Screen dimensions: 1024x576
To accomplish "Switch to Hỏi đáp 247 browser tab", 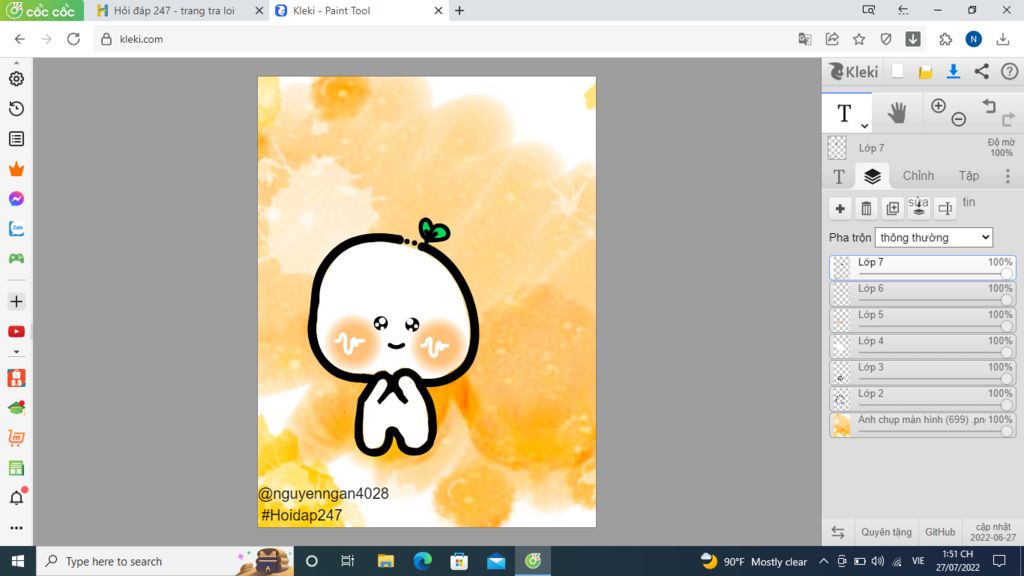I will (x=173, y=10).
